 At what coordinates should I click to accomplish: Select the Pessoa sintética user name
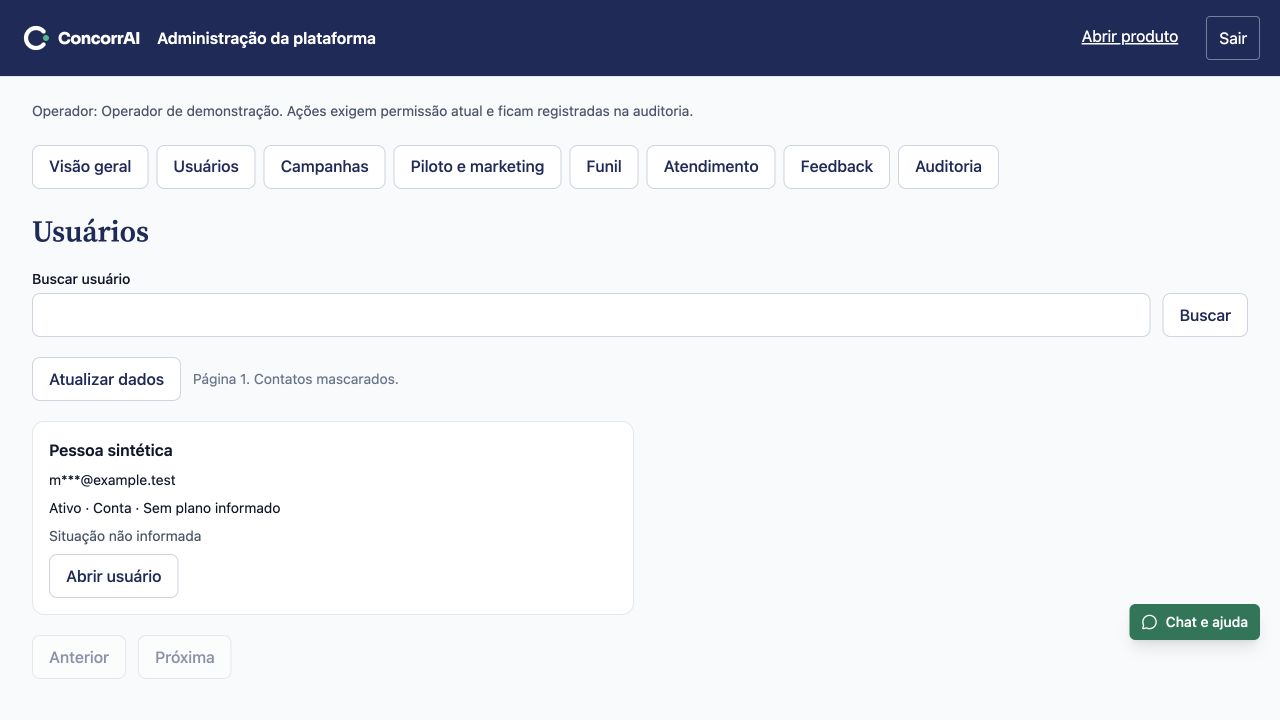click(111, 451)
